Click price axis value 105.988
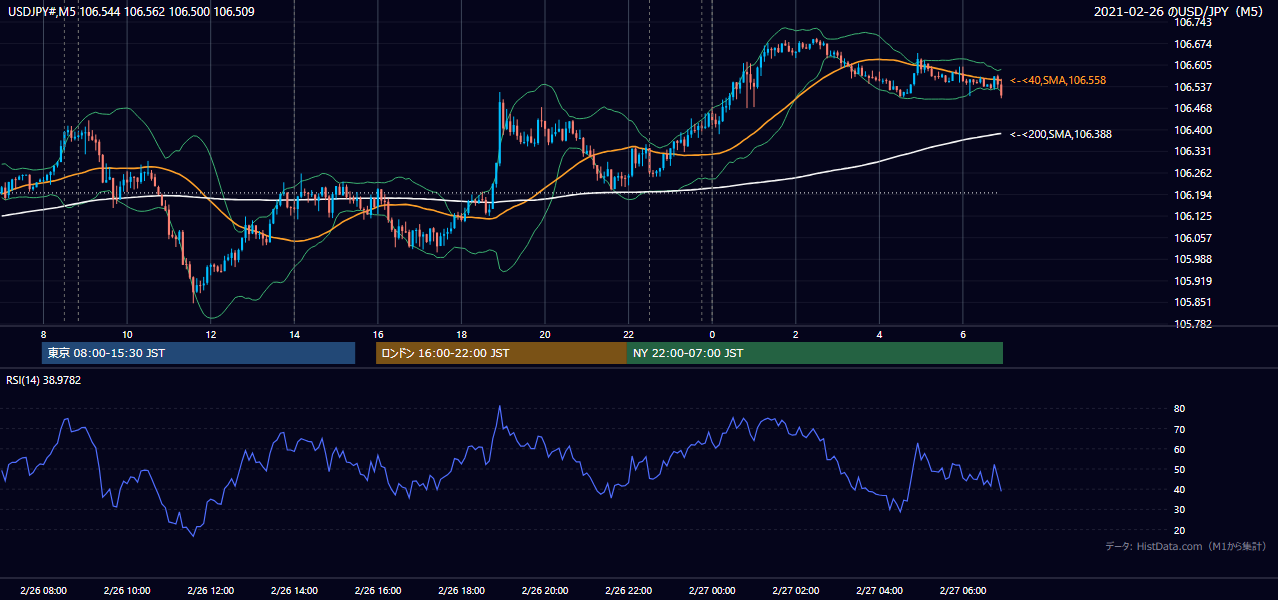The width and height of the screenshot is (1278, 600). coord(1193,259)
